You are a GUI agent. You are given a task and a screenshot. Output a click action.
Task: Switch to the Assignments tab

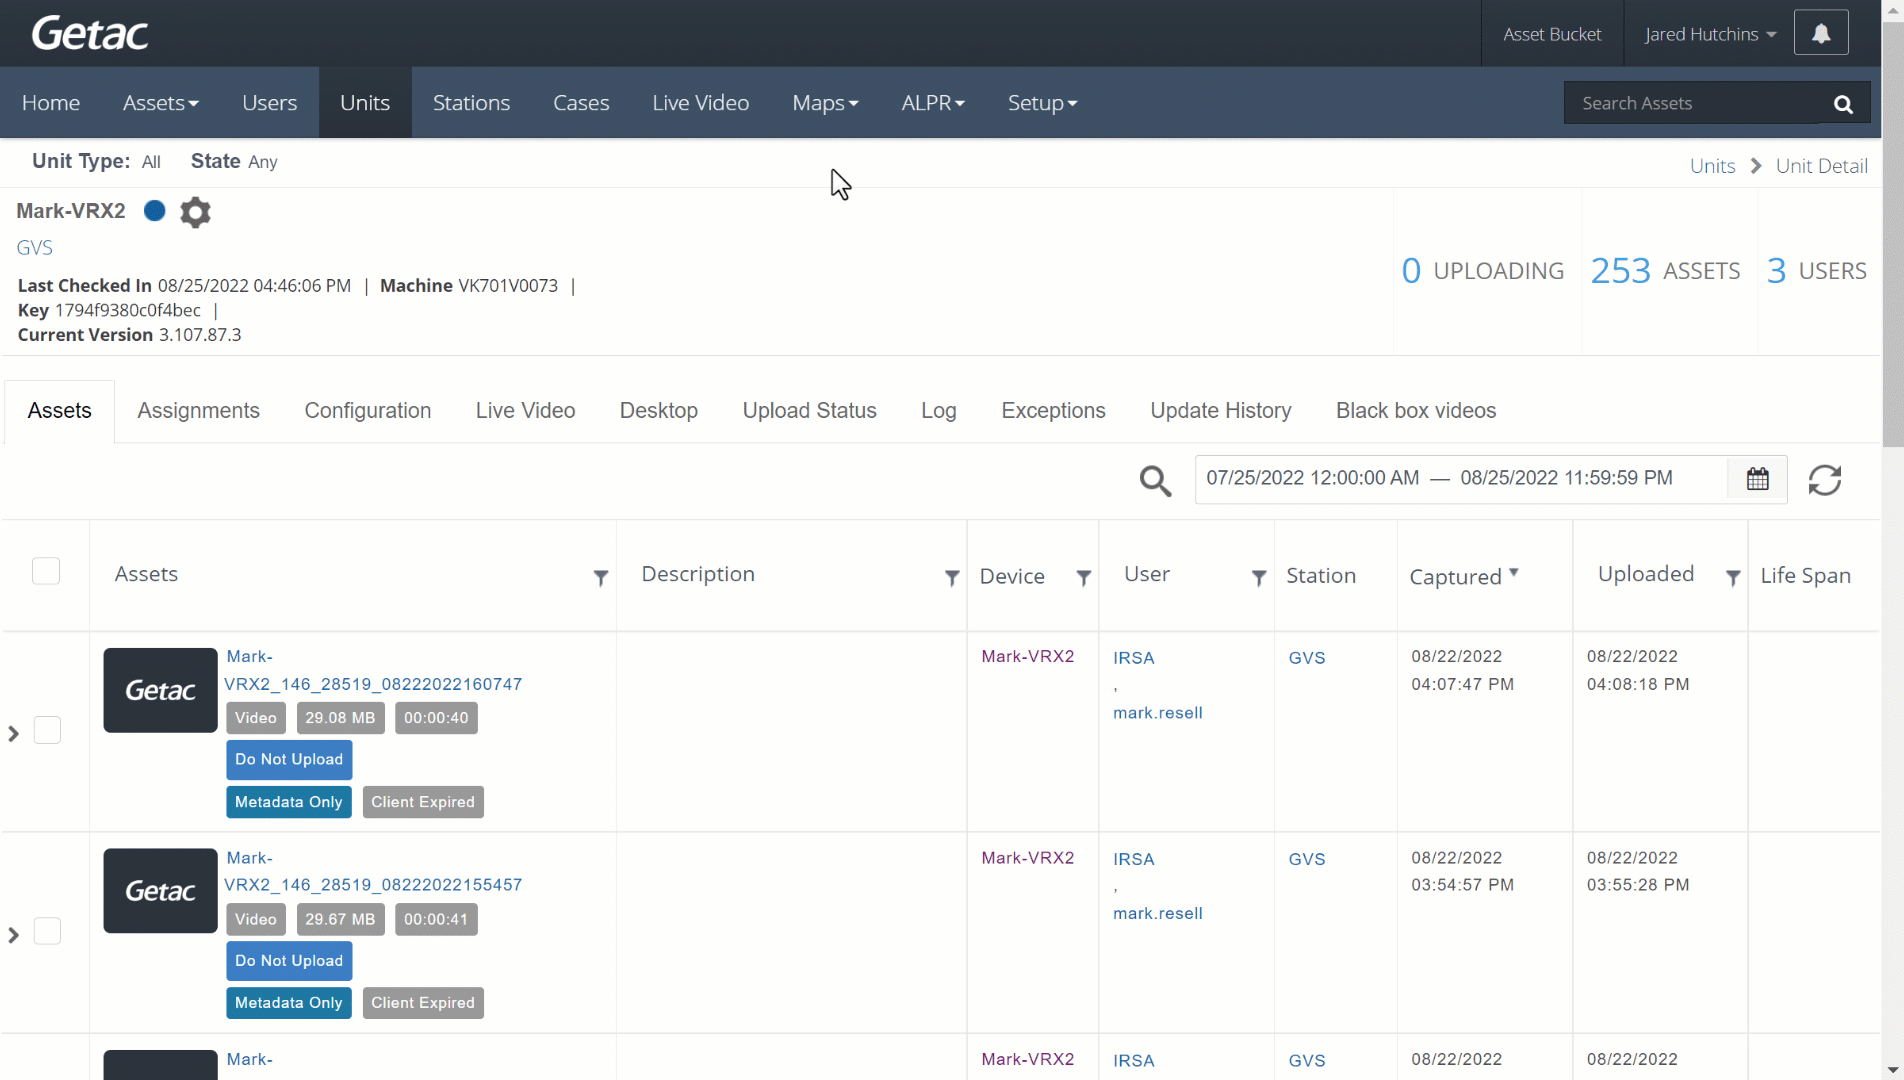tap(198, 411)
